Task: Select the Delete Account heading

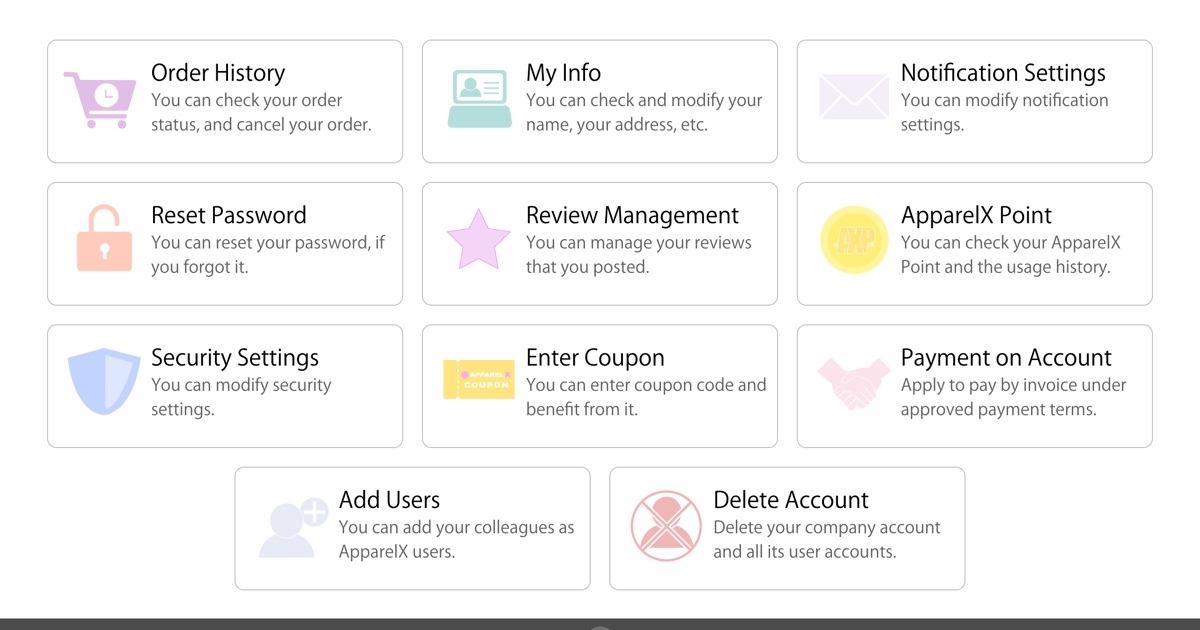Action: point(791,500)
